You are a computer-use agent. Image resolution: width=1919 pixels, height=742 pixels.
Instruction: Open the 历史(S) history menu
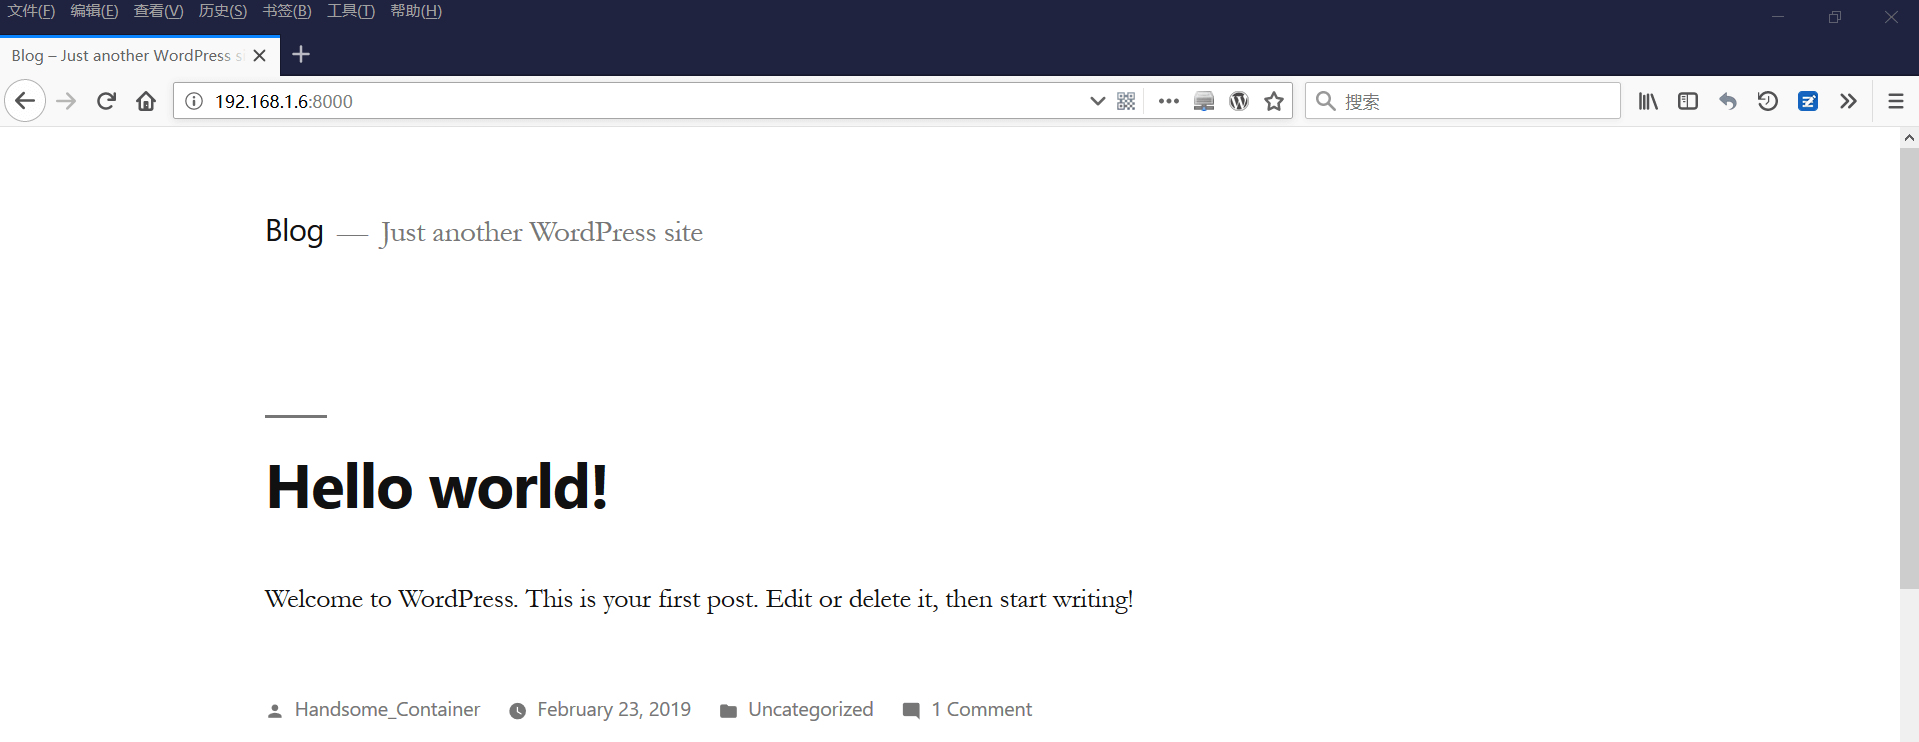point(222,11)
